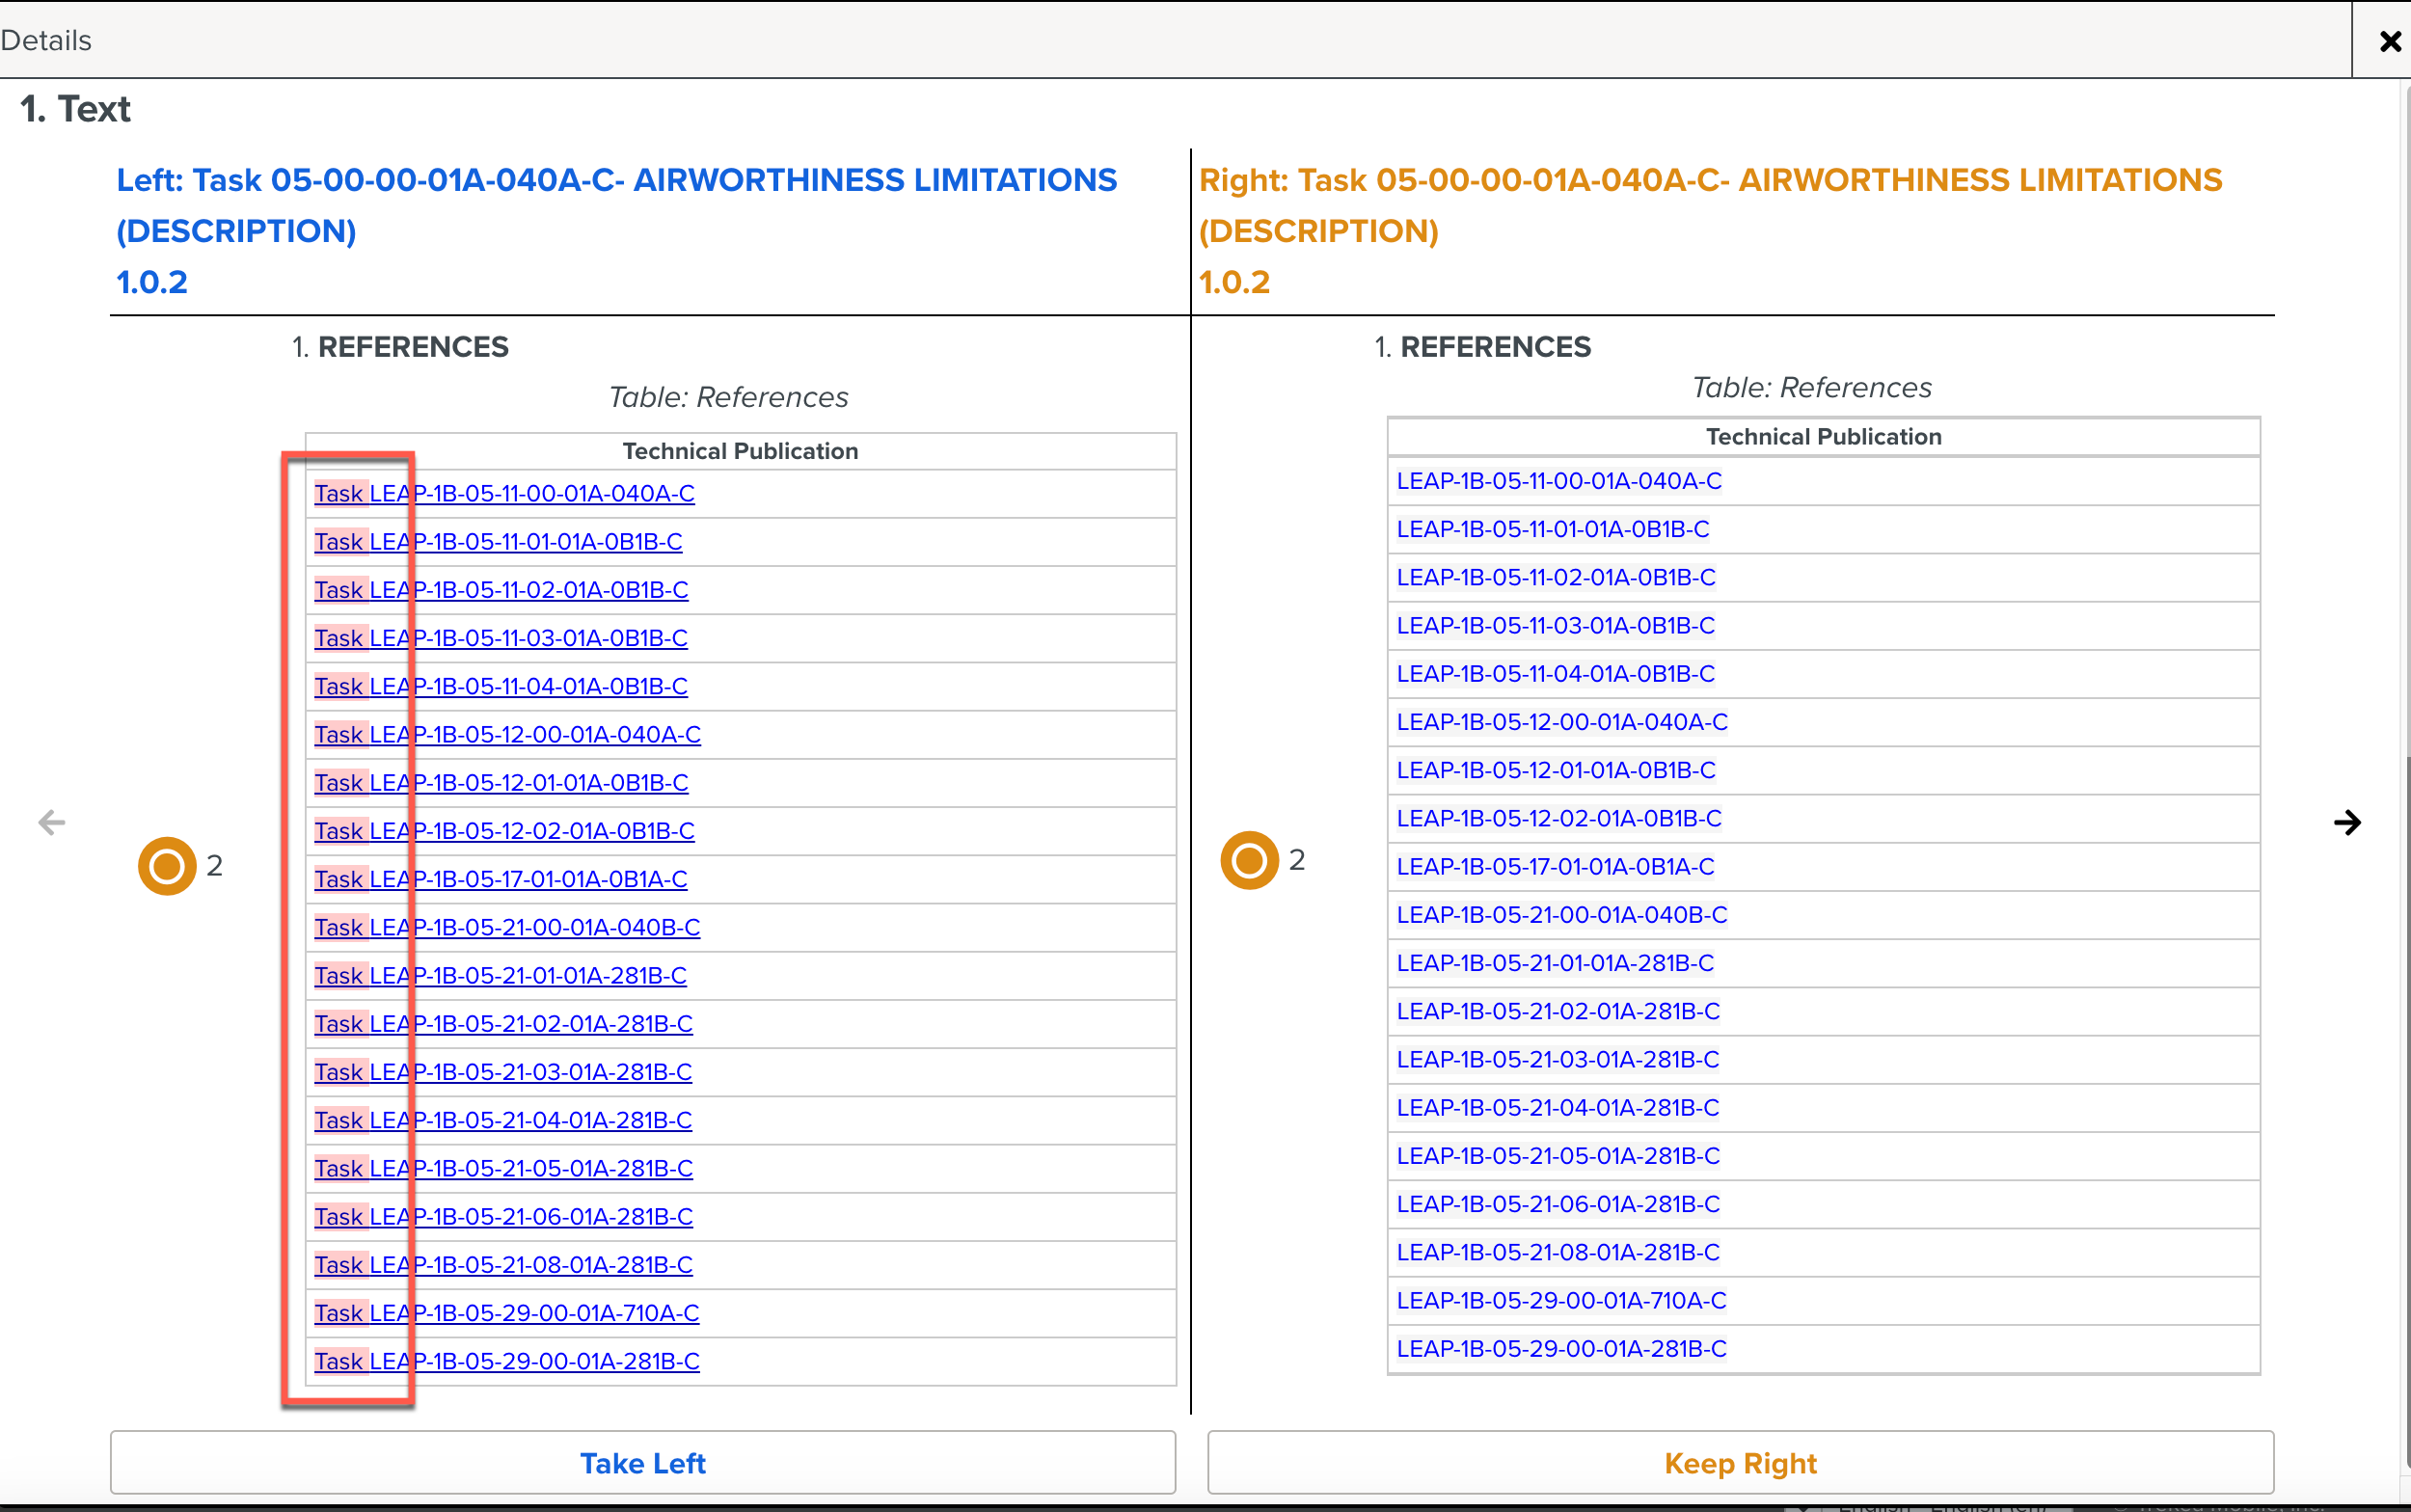Click the Take Left button

pos(642,1462)
